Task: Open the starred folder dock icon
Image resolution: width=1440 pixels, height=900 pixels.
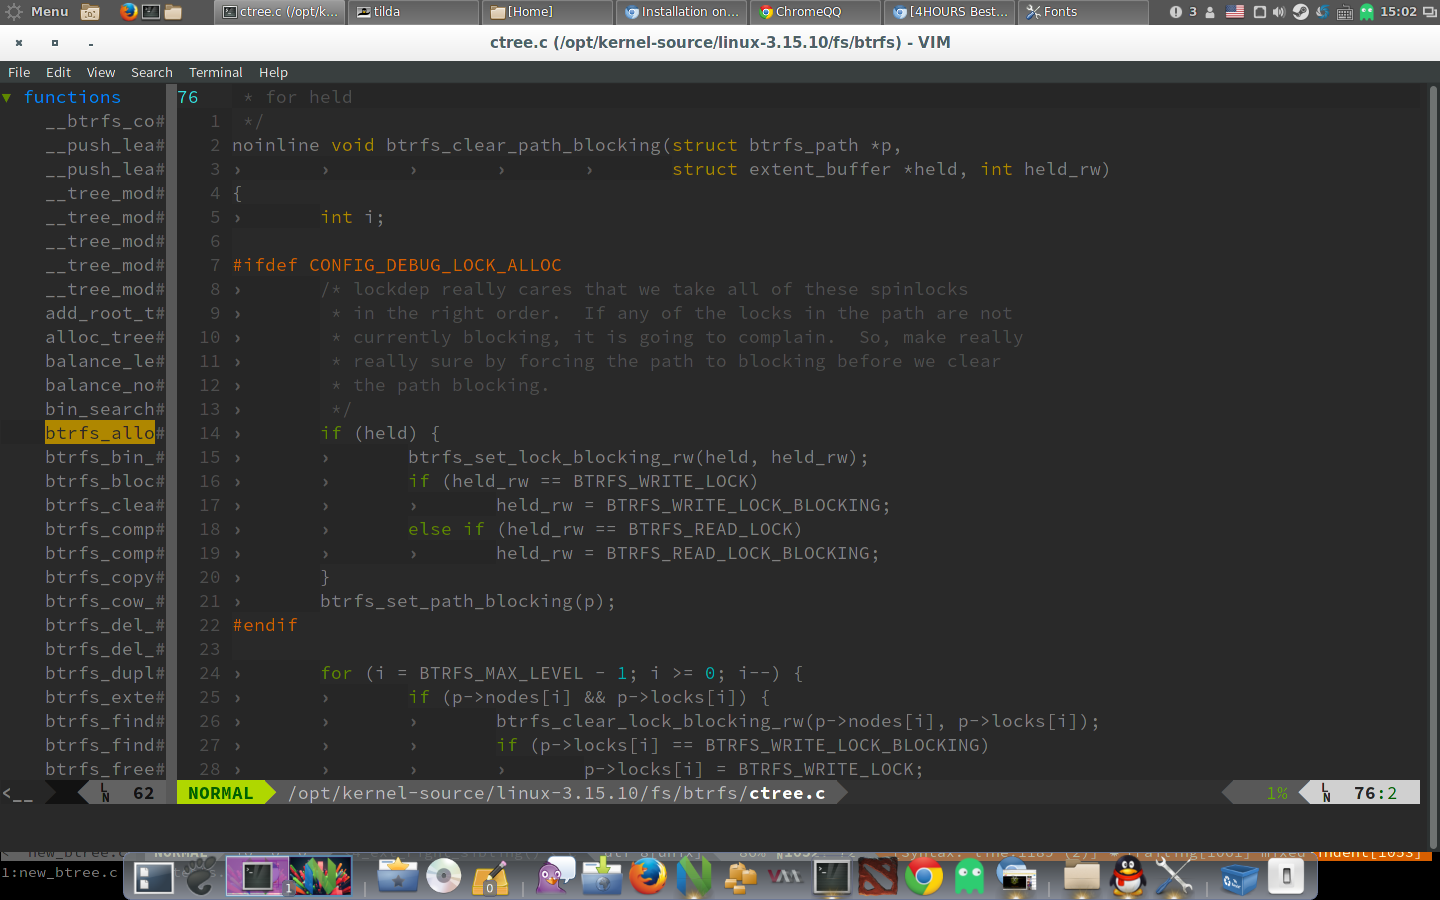Action: 398,877
